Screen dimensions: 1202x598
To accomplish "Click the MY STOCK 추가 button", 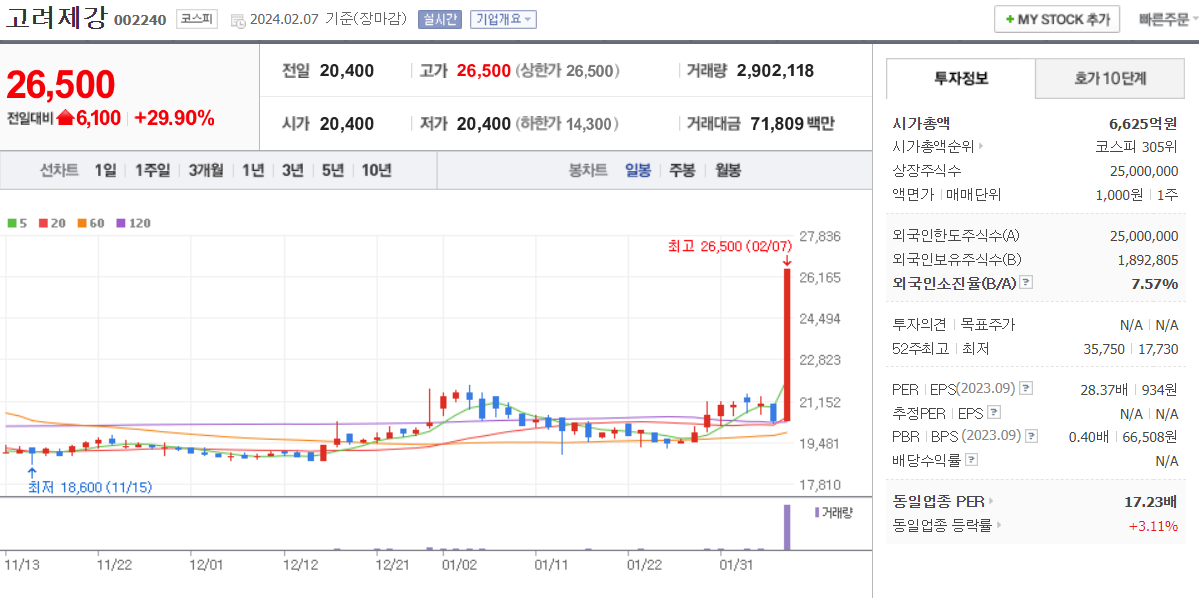I will click(x=1058, y=20).
